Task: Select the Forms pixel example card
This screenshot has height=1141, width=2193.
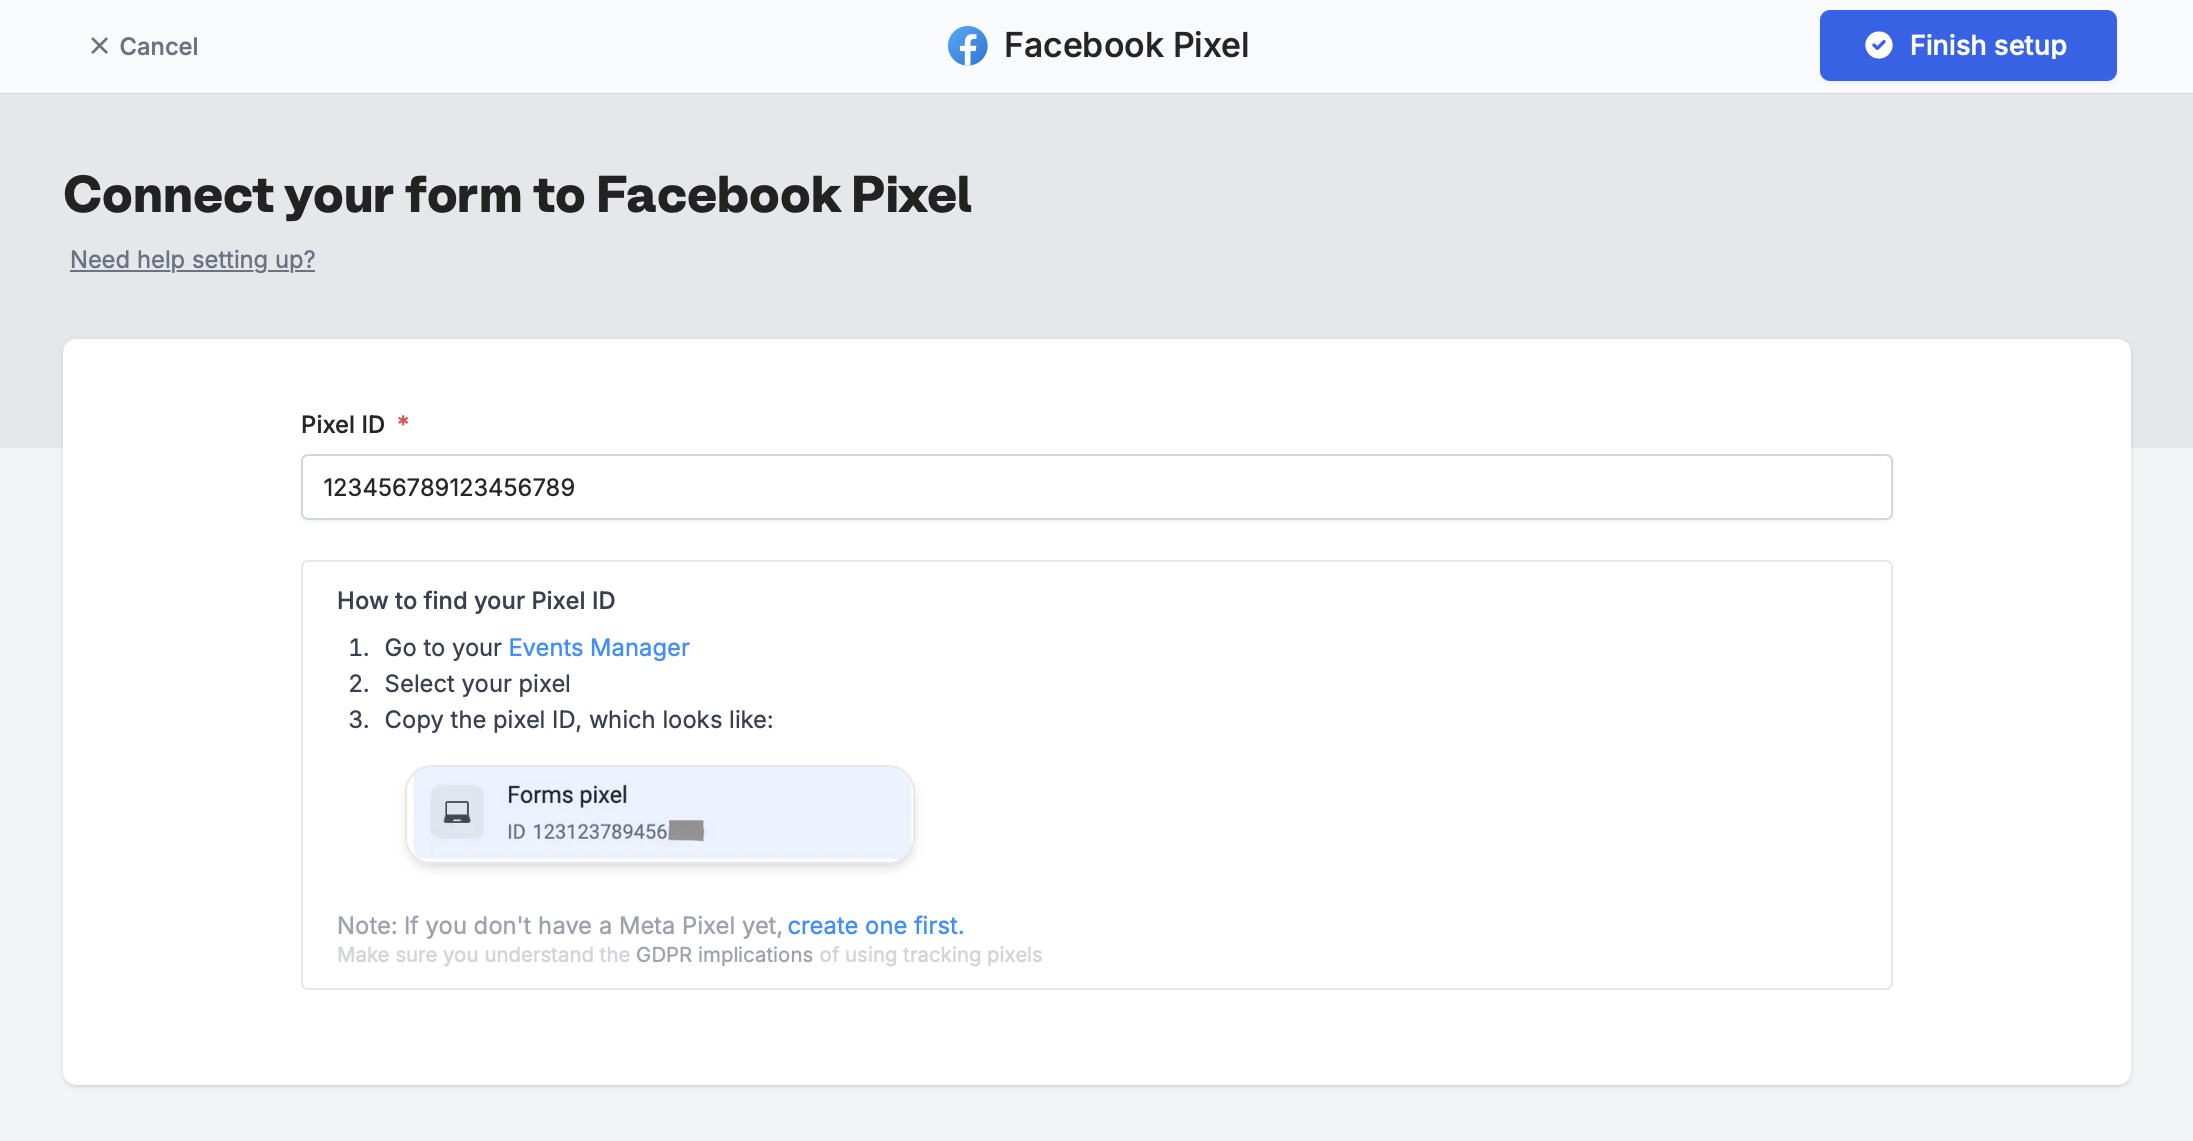Action: 658,812
